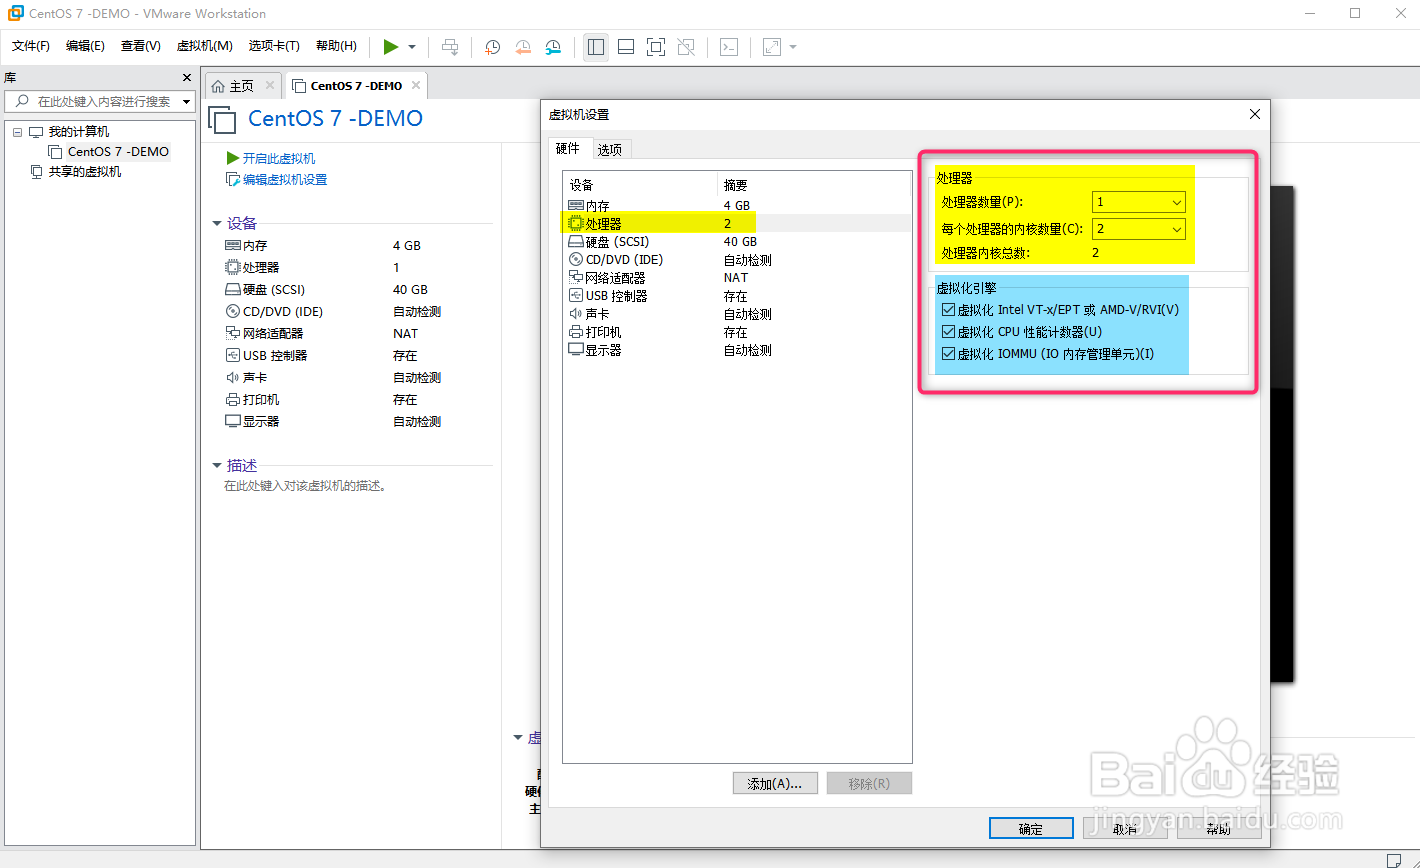Toggle 虚拟化 IOMMU checkbox
The width and height of the screenshot is (1420, 868).
[x=949, y=354]
